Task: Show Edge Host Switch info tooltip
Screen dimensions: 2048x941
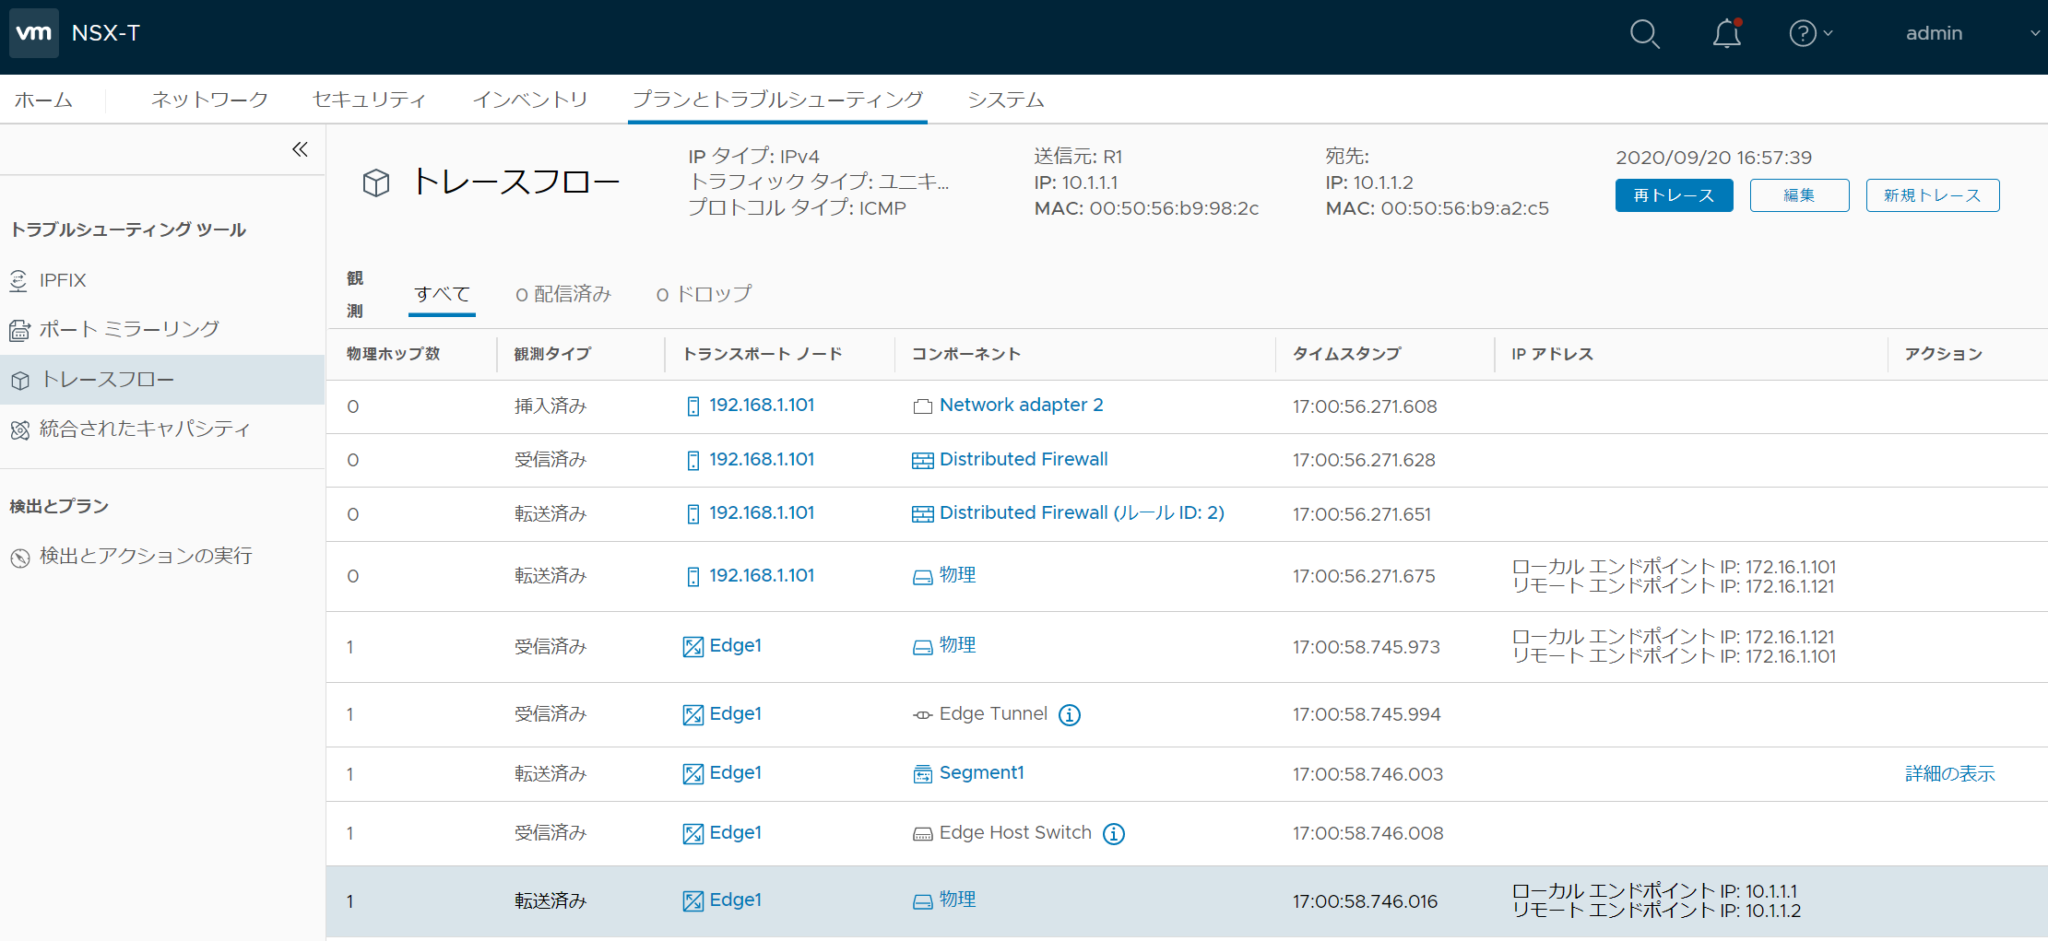Action: click(x=1113, y=833)
